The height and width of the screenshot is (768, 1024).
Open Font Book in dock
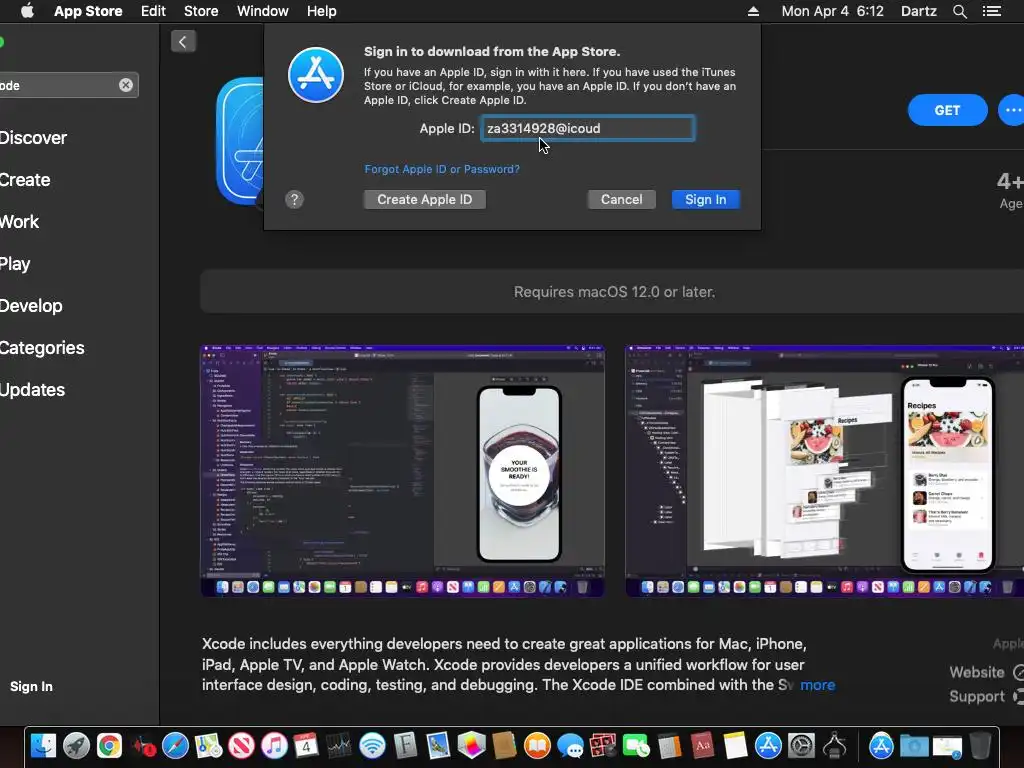[406, 746]
